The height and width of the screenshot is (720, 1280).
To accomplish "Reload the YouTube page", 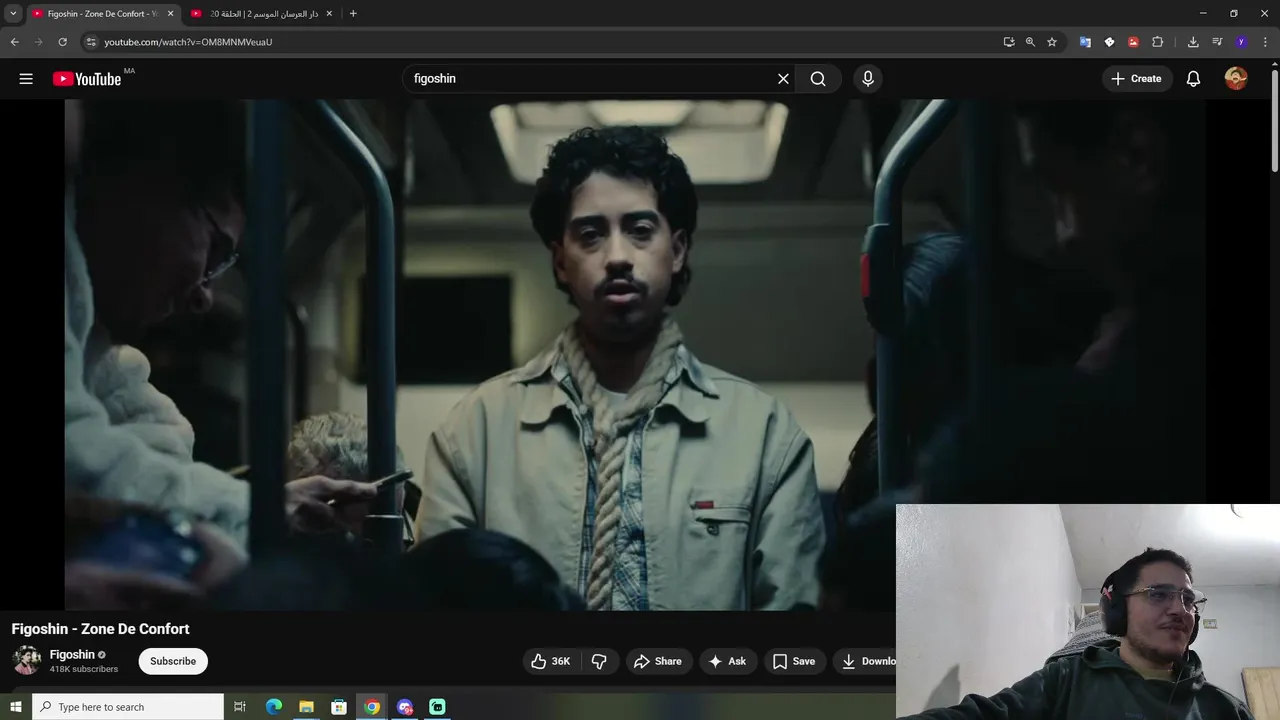I will point(62,42).
